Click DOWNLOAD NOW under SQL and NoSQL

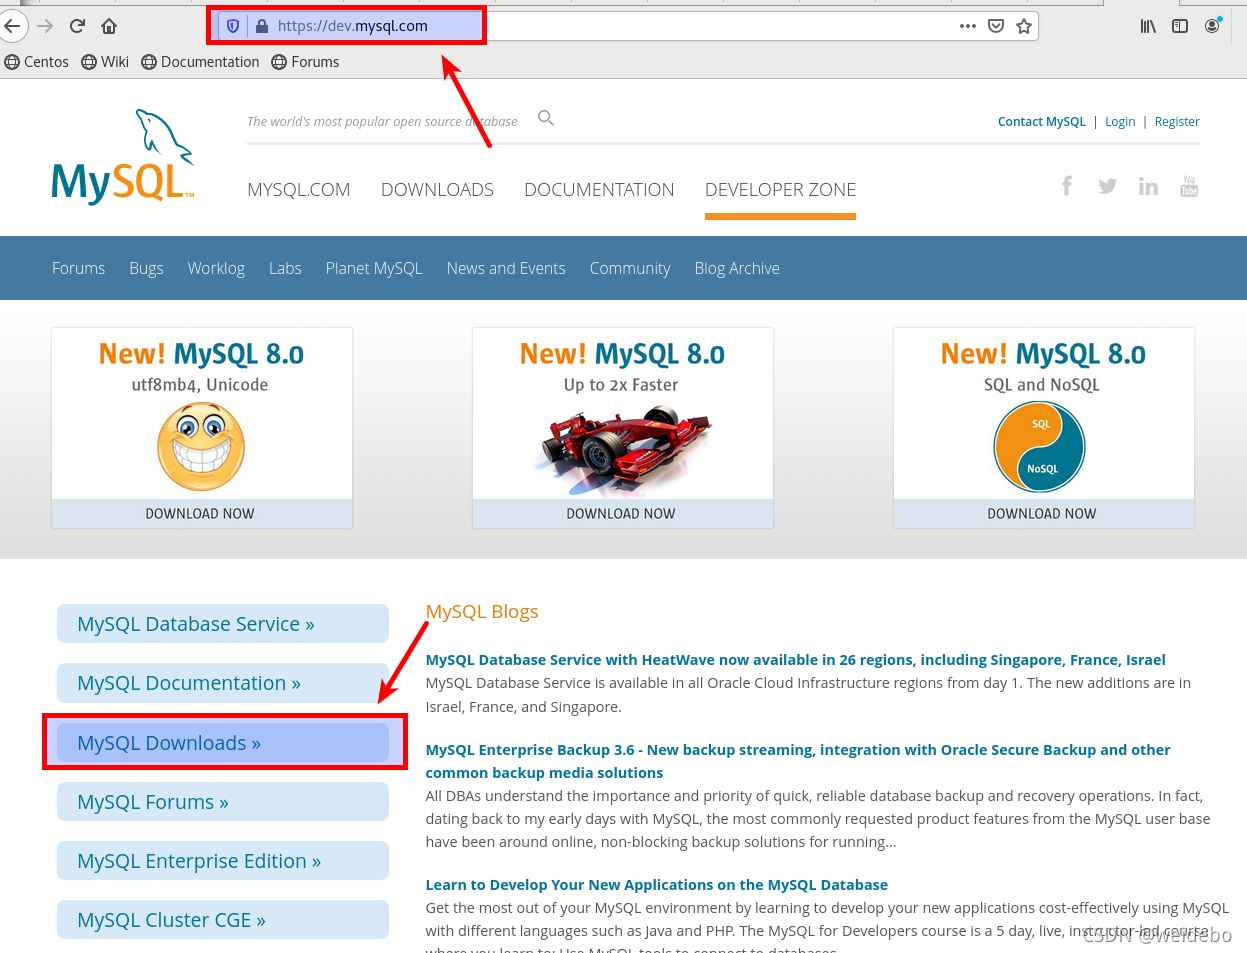(1043, 514)
